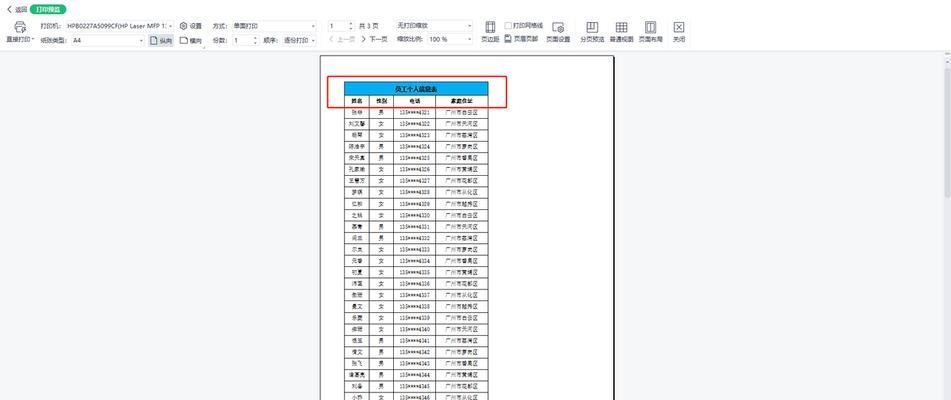951x400 pixels.
Task: Go to 下一页 next page
Action: pos(374,39)
